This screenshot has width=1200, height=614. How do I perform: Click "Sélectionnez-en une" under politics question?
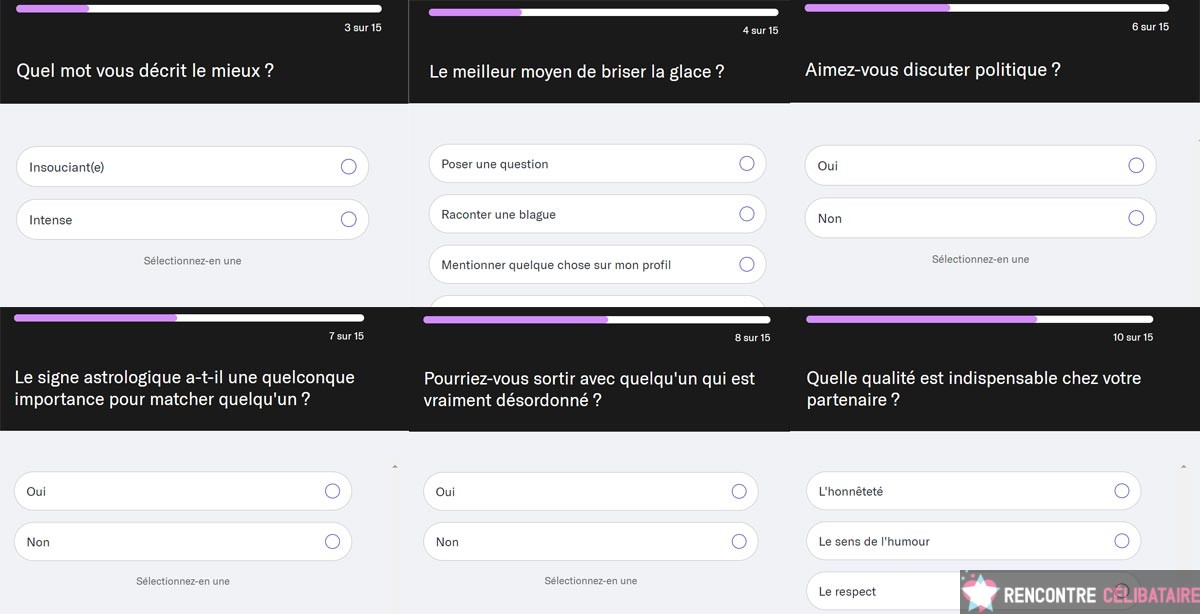click(978, 258)
